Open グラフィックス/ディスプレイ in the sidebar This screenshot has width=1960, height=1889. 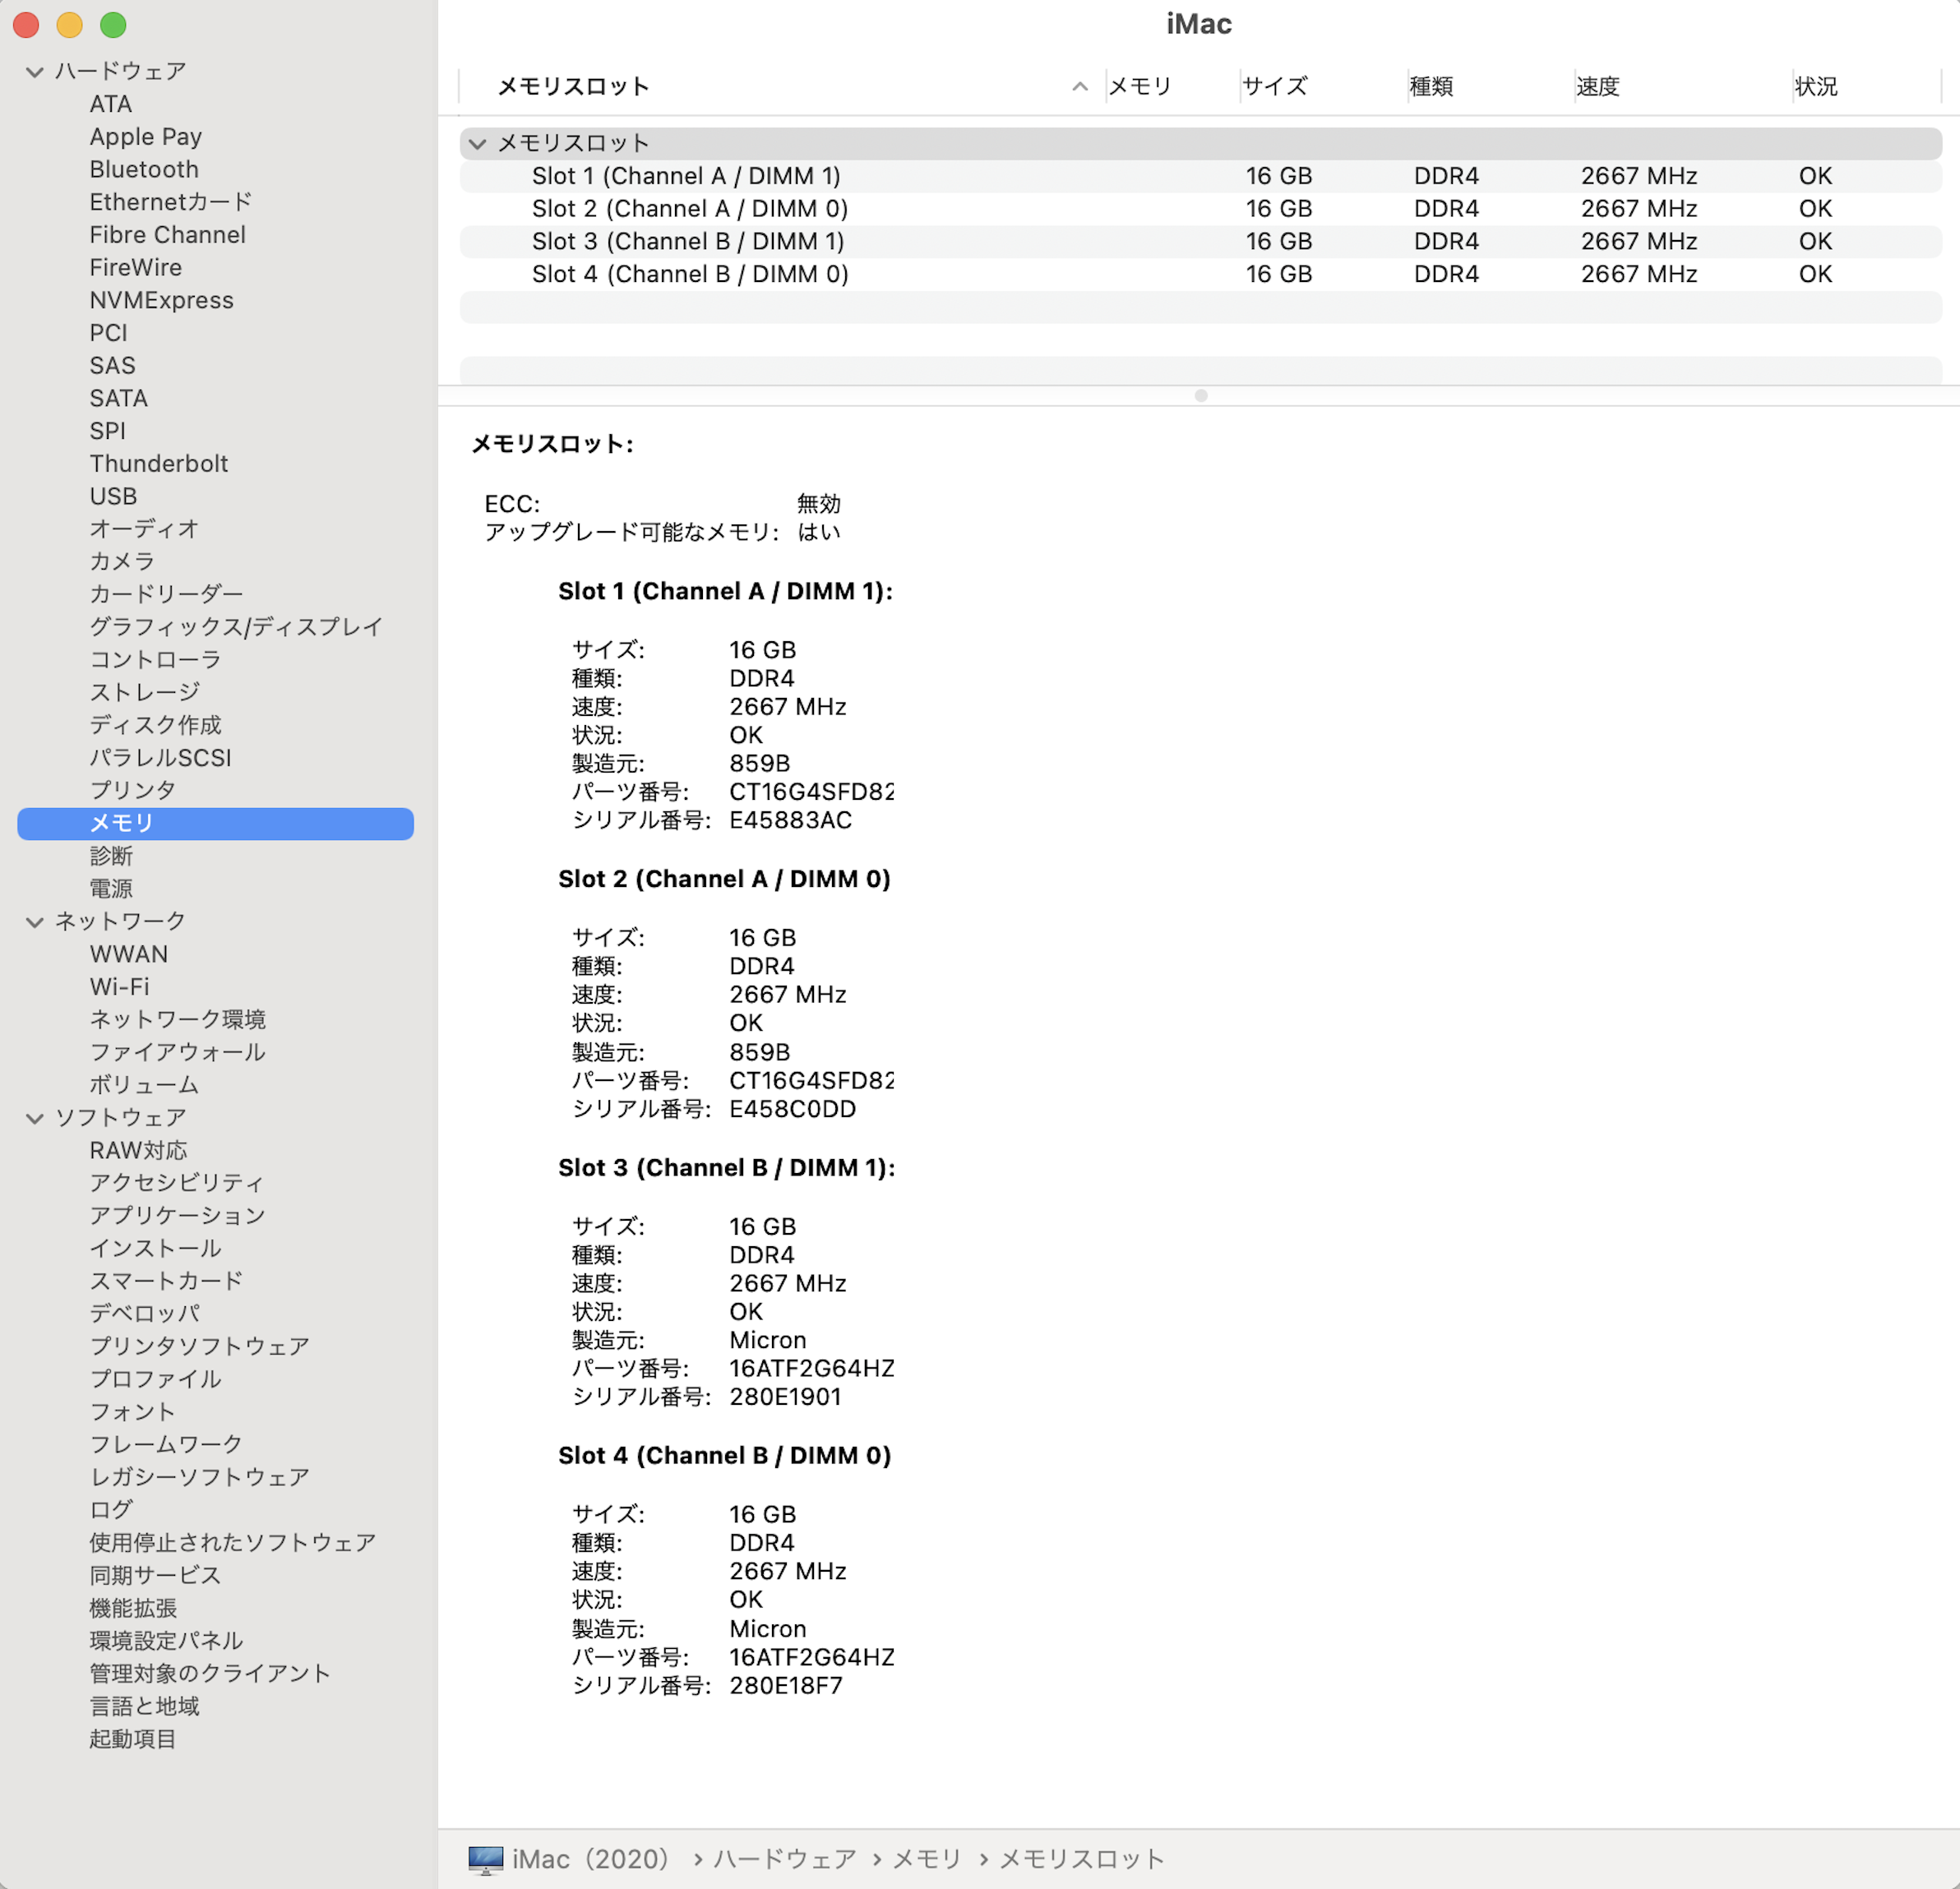pos(237,627)
